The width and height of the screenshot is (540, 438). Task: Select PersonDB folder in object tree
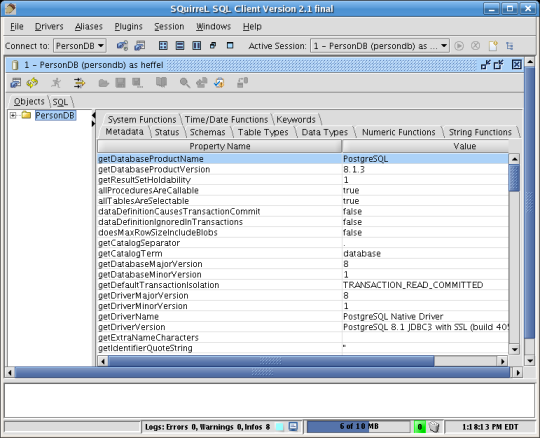tap(54, 115)
